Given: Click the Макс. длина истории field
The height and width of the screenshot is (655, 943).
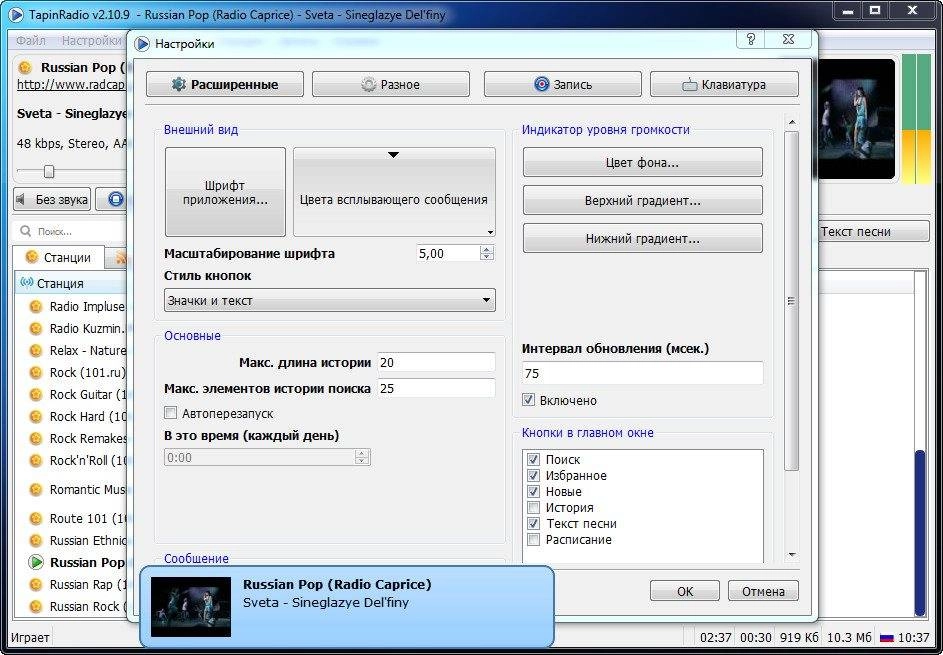Looking at the screenshot, I should [436, 362].
